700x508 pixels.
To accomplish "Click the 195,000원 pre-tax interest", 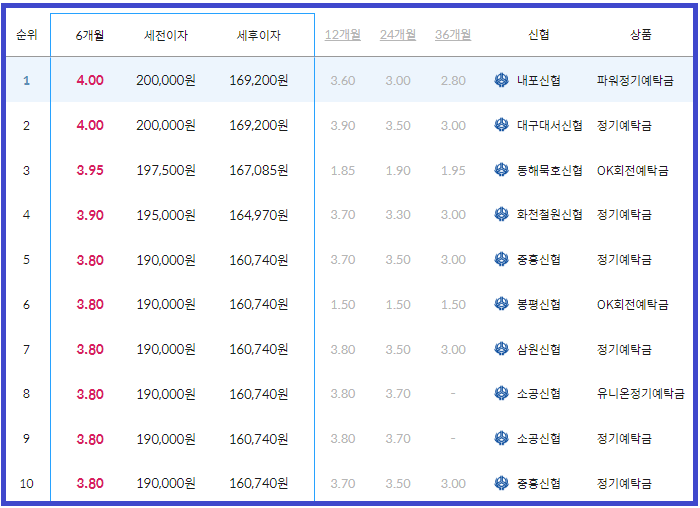I will point(166,215).
